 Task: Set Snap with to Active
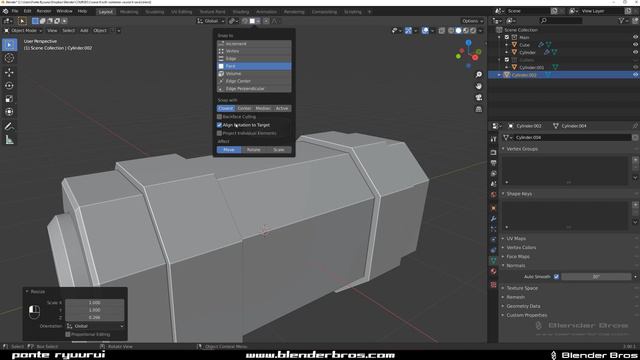click(x=282, y=108)
